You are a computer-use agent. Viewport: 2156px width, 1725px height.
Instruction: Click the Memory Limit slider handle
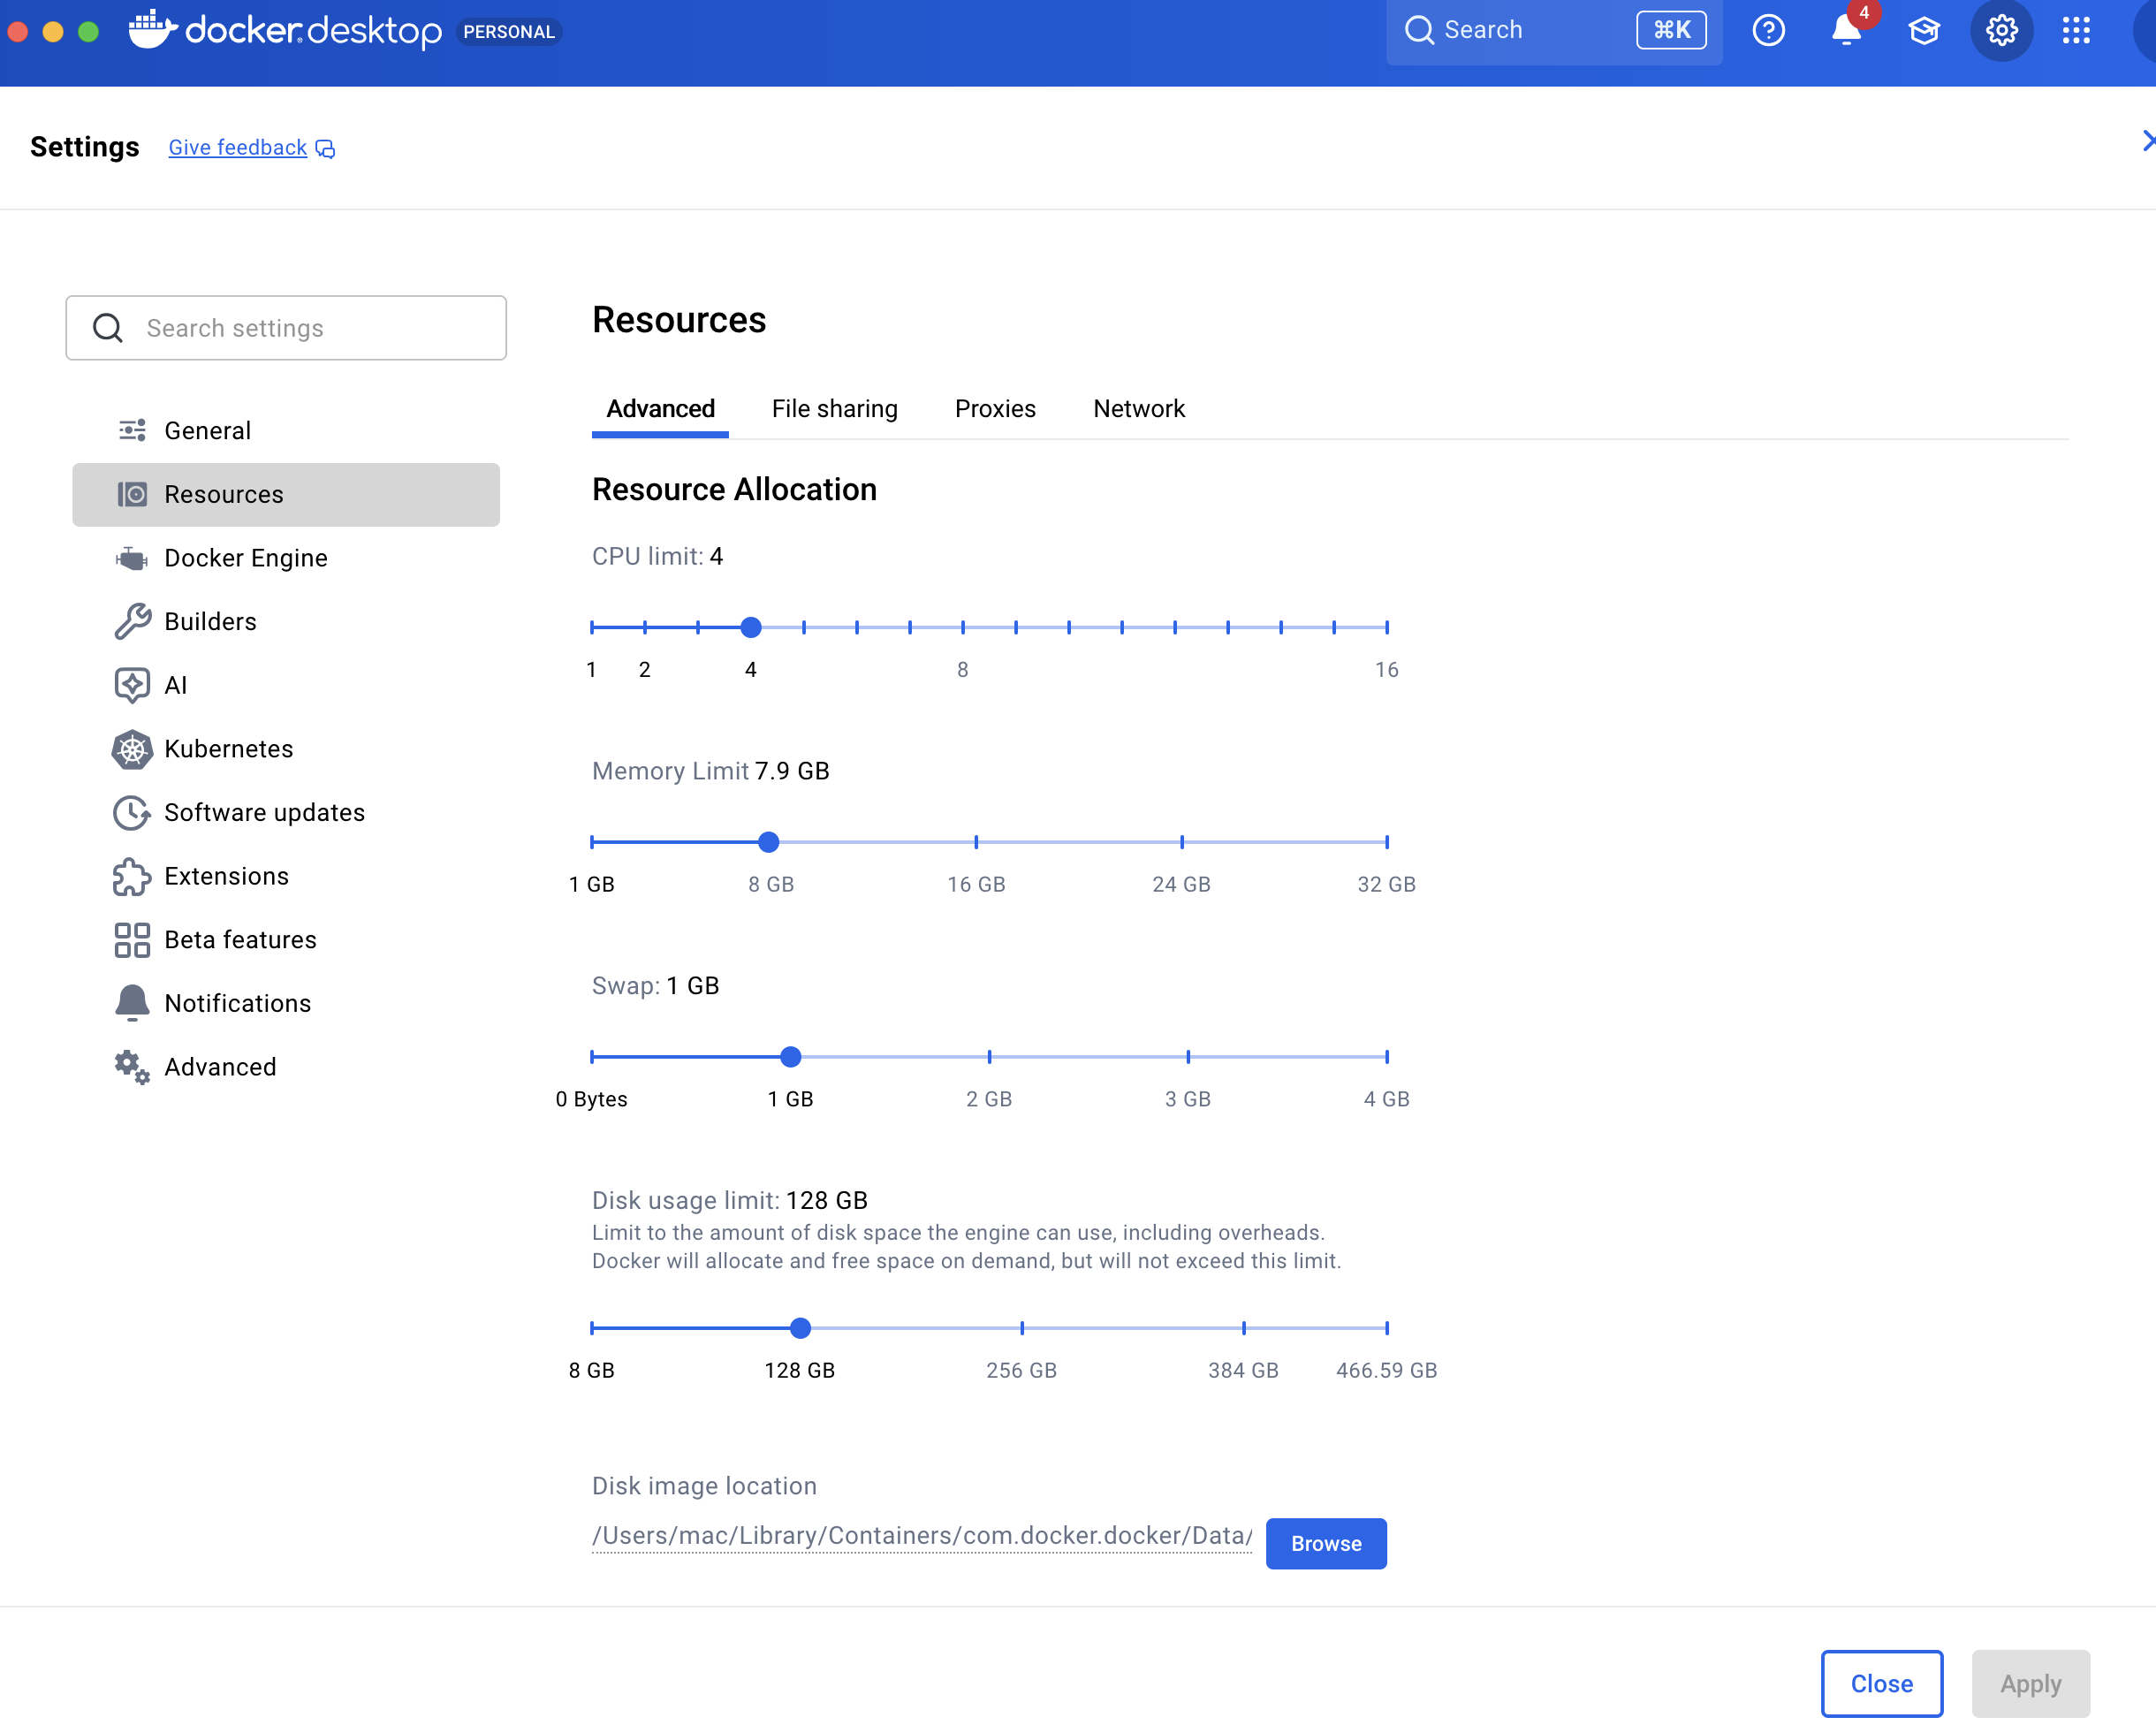tap(768, 842)
